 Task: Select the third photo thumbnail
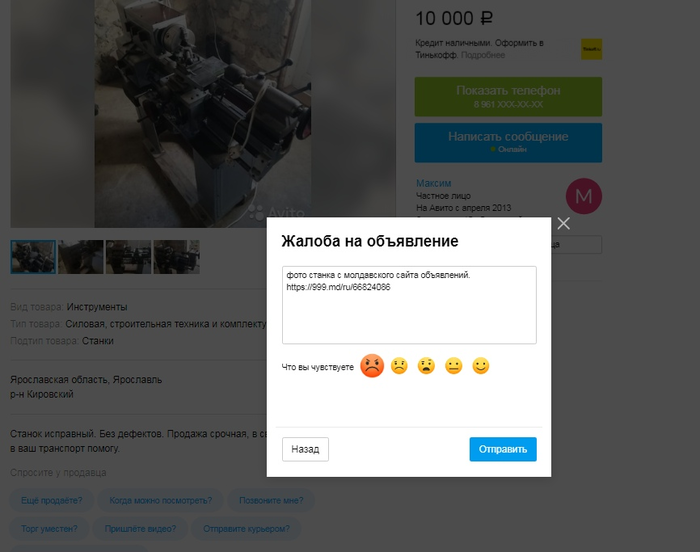[x=129, y=257]
